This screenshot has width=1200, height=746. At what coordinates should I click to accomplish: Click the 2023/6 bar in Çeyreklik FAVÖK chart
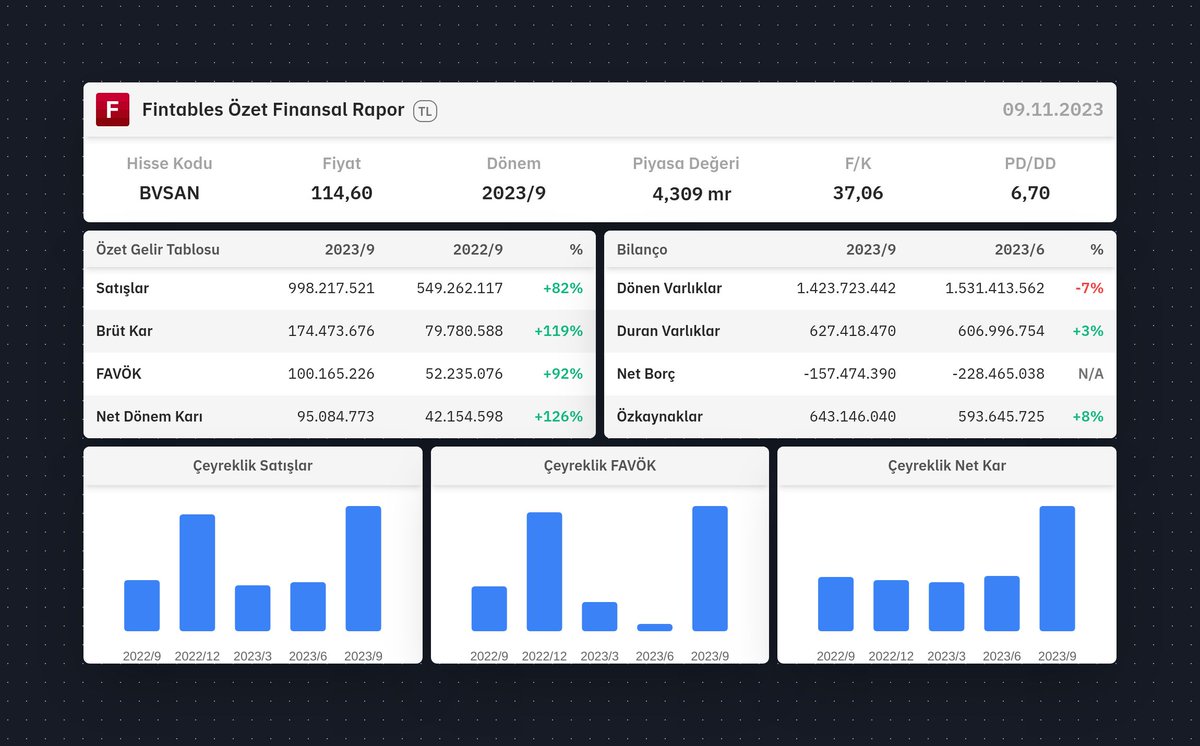[654, 626]
